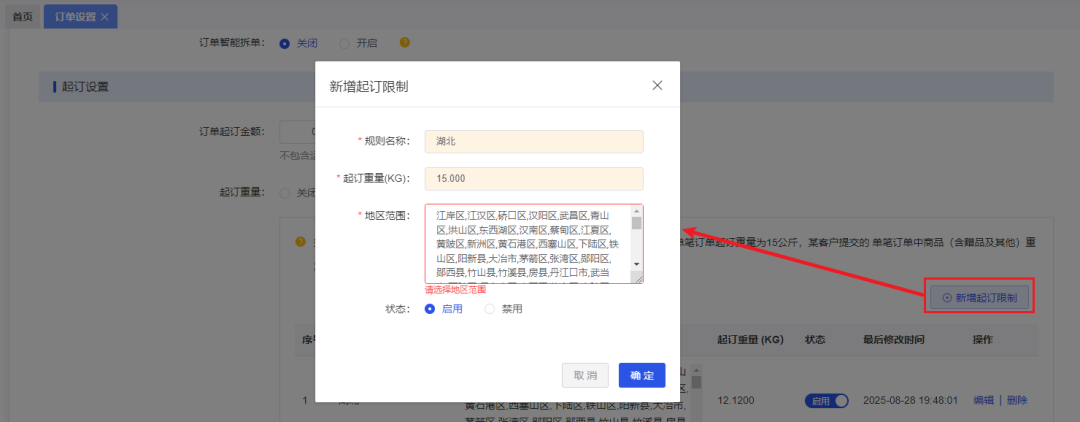Click the 取消 button
Screen dimensions: 1080x422
[585, 375]
